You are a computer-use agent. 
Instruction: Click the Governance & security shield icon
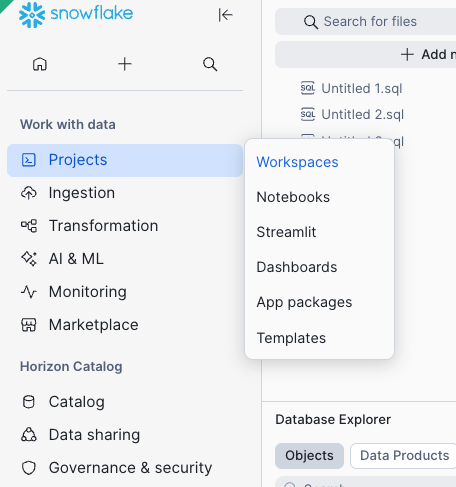pos(29,468)
